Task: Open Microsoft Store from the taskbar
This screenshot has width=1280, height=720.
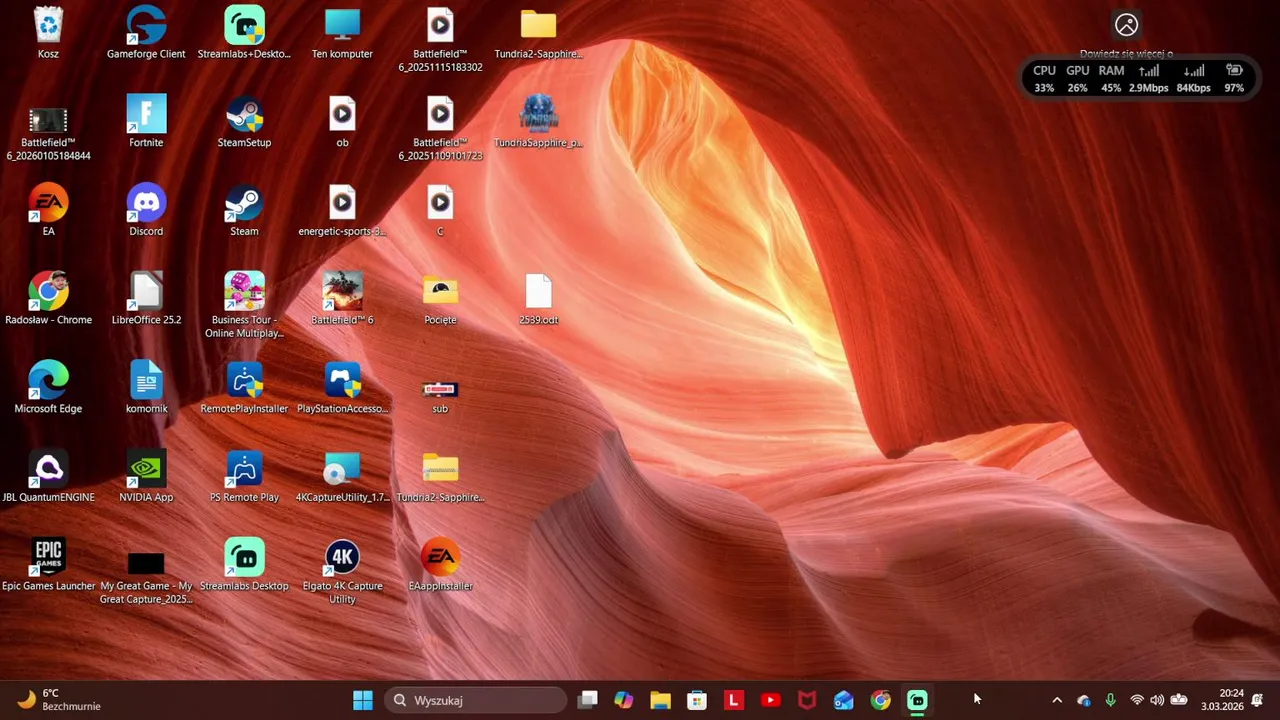Action: pos(697,700)
